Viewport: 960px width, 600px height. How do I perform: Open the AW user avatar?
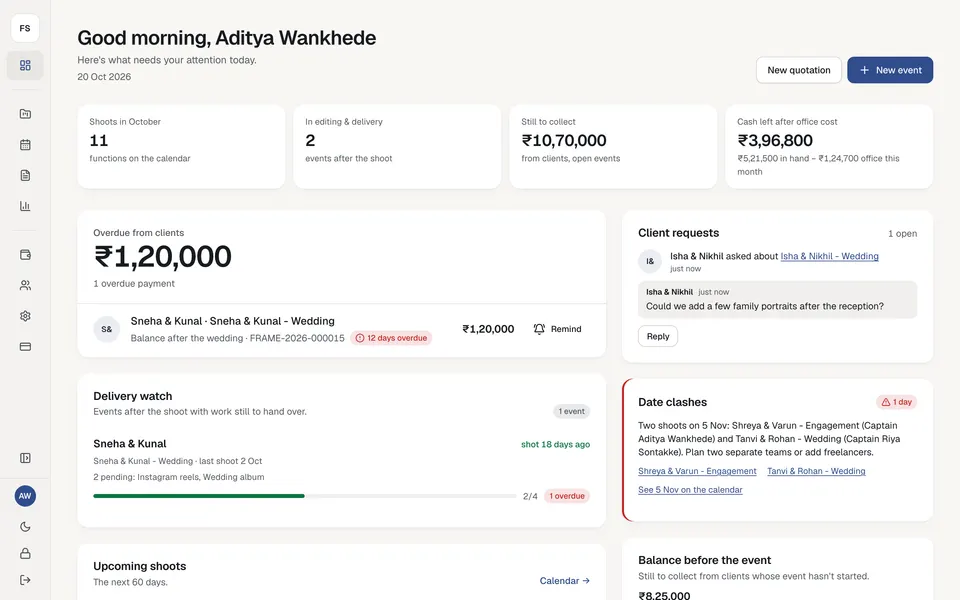[x=25, y=496]
